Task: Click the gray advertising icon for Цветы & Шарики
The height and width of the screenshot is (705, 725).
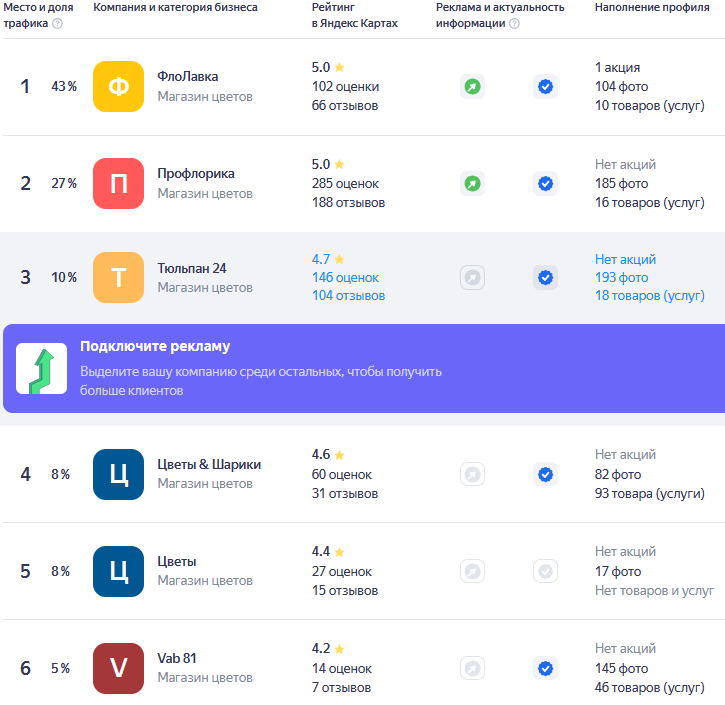Action: point(472,474)
